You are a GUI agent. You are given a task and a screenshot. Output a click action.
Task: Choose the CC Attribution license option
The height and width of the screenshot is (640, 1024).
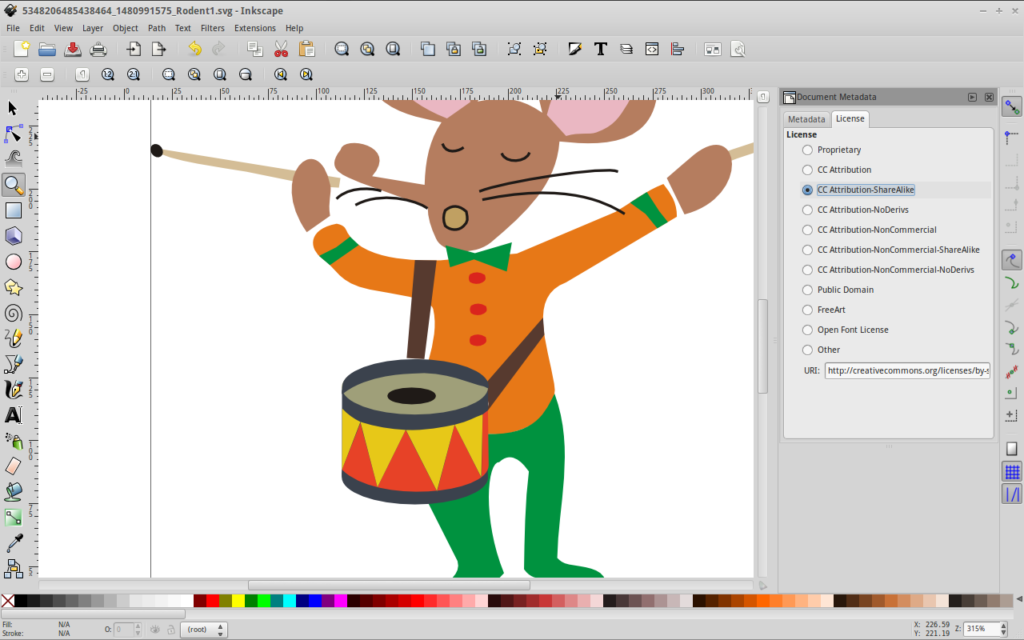tap(807, 169)
